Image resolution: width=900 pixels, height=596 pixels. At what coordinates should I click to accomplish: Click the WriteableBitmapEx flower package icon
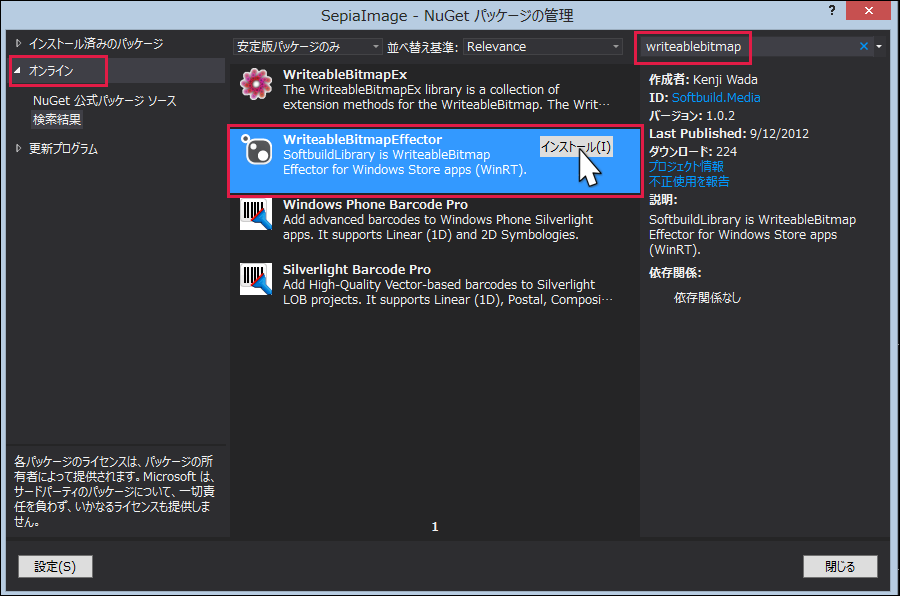(256, 84)
